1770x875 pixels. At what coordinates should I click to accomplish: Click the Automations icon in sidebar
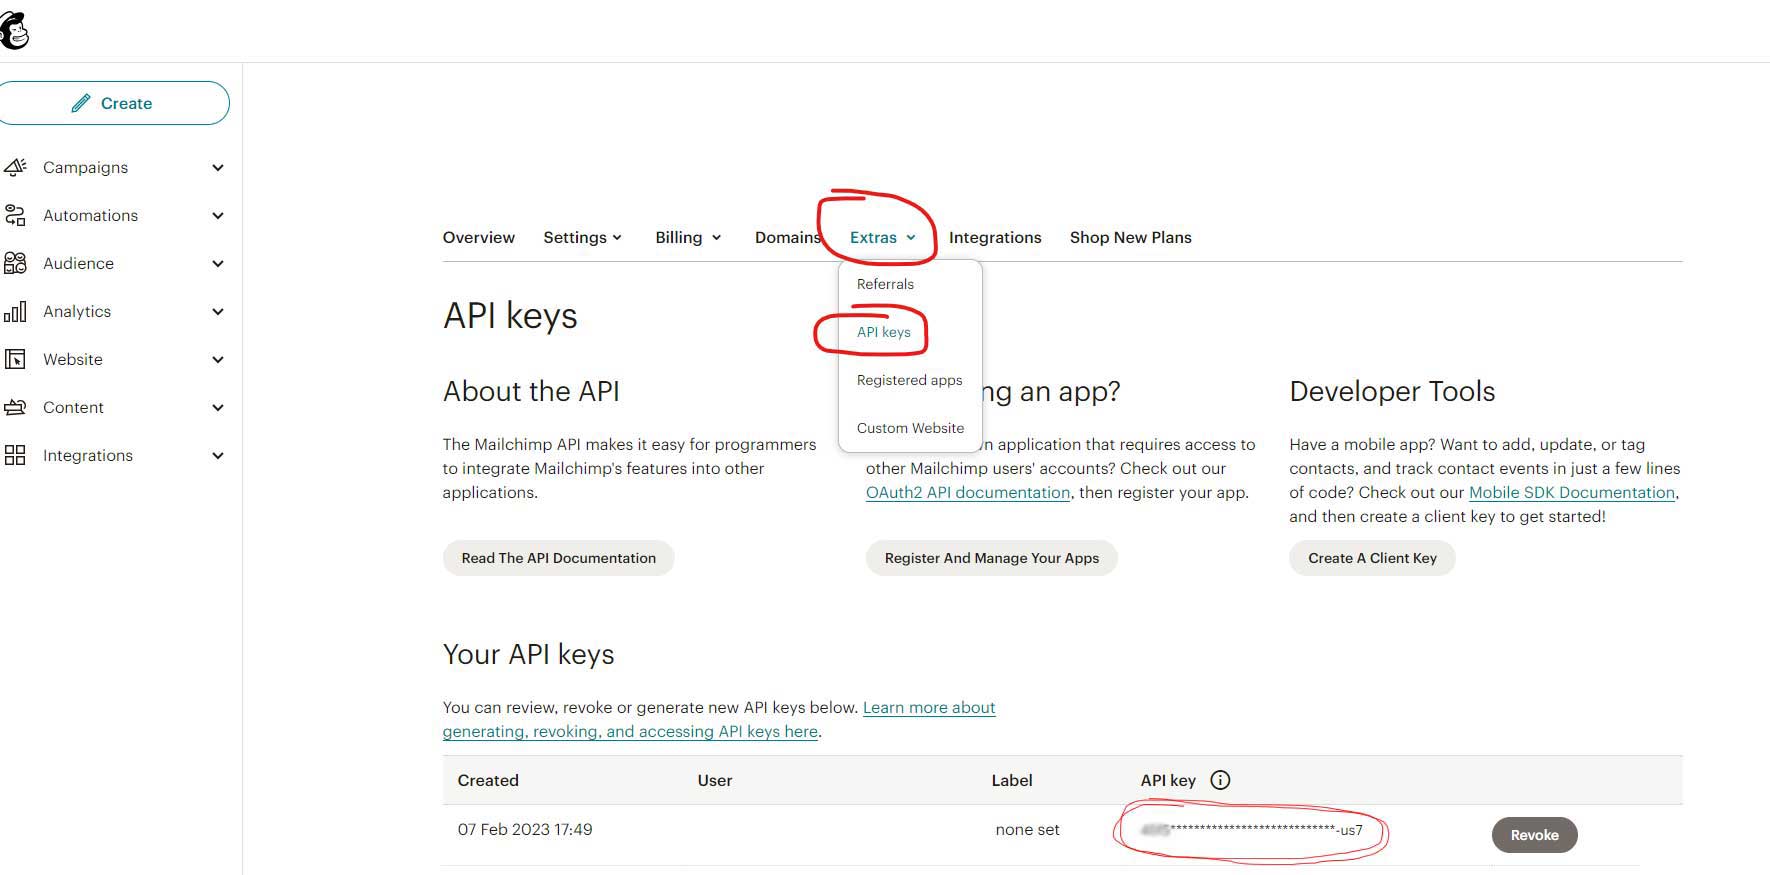pyautogui.click(x=15, y=215)
